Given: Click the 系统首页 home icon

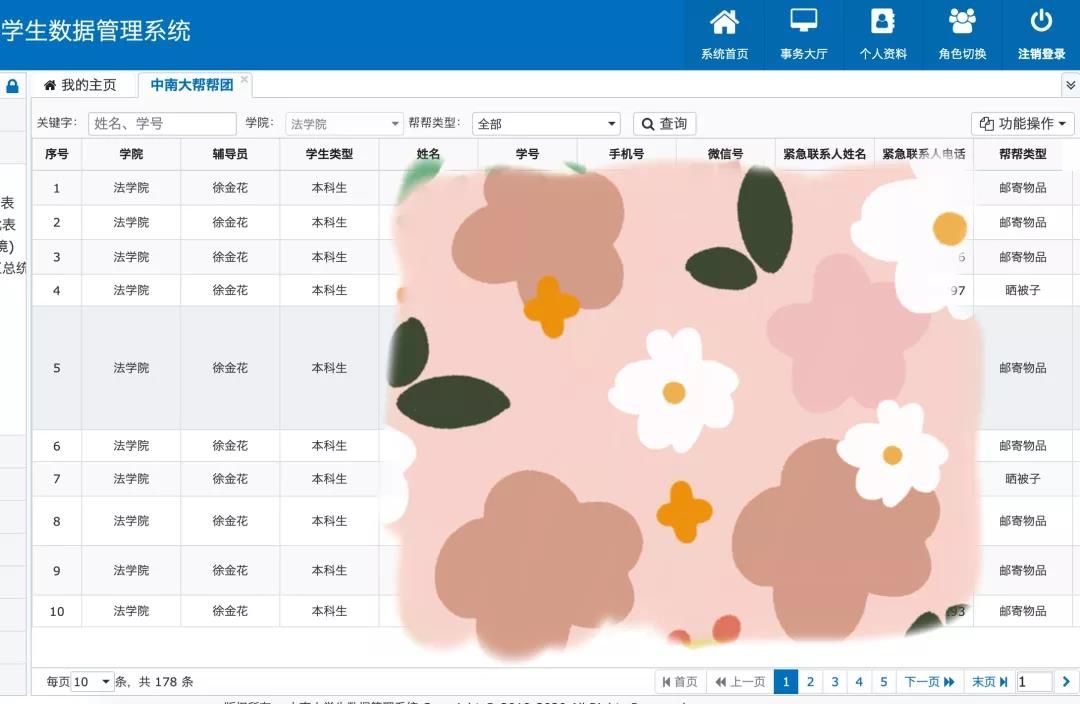Looking at the screenshot, I should [724, 22].
